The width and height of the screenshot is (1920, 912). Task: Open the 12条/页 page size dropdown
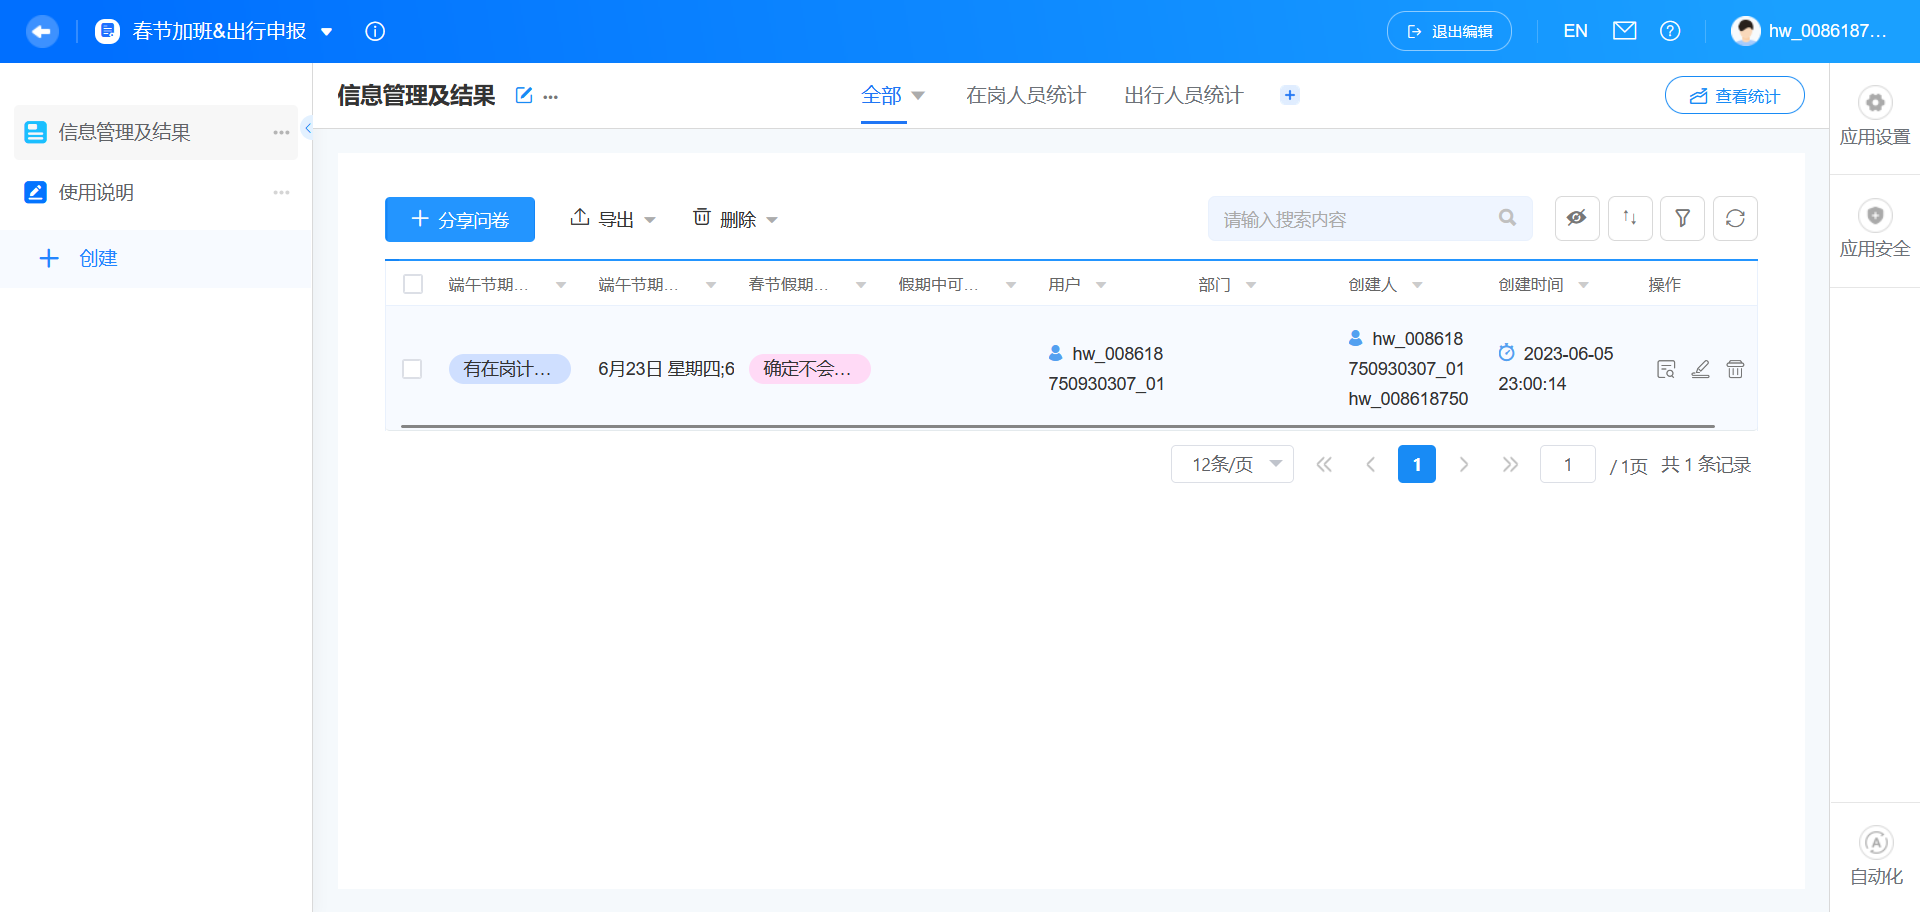pyautogui.click(x=1232, y=464)
